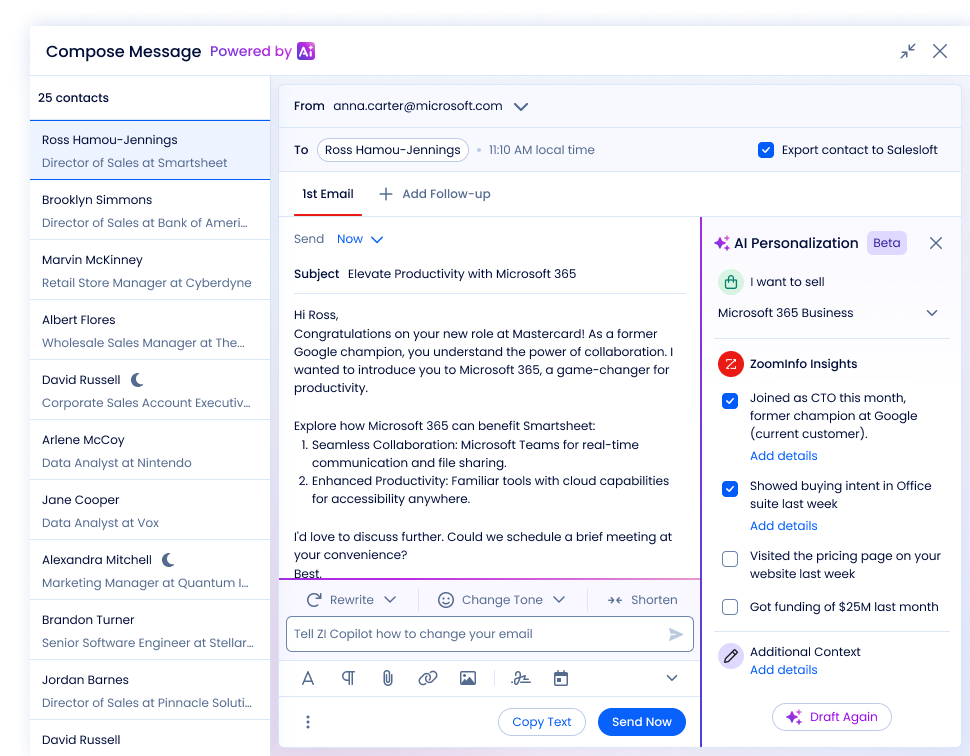Add details to the Joined as CTO insight

click(x=783, y=456)
